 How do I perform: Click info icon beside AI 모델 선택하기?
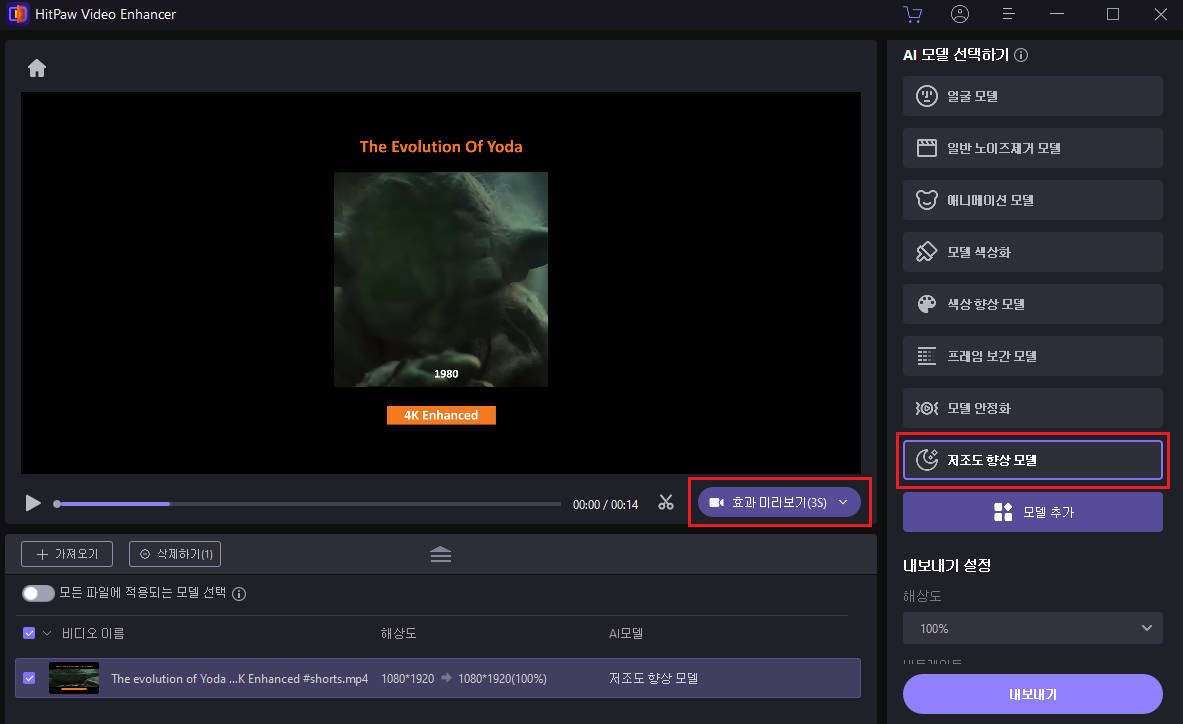coord(1021,56)
